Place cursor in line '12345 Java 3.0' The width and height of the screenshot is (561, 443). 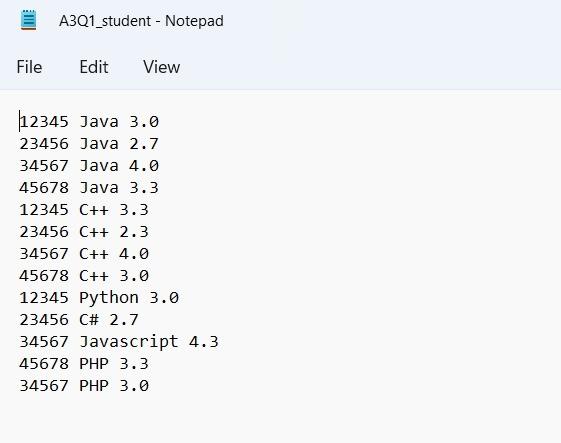tap(89, 122)
